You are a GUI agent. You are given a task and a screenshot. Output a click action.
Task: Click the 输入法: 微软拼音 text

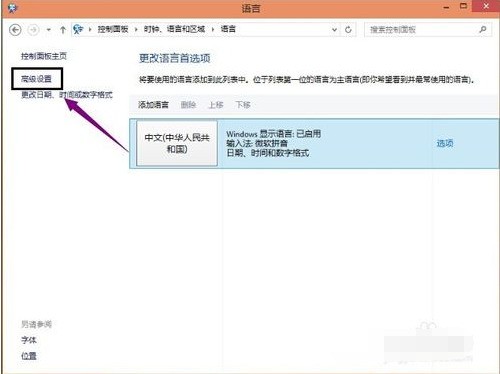(257, 144)
